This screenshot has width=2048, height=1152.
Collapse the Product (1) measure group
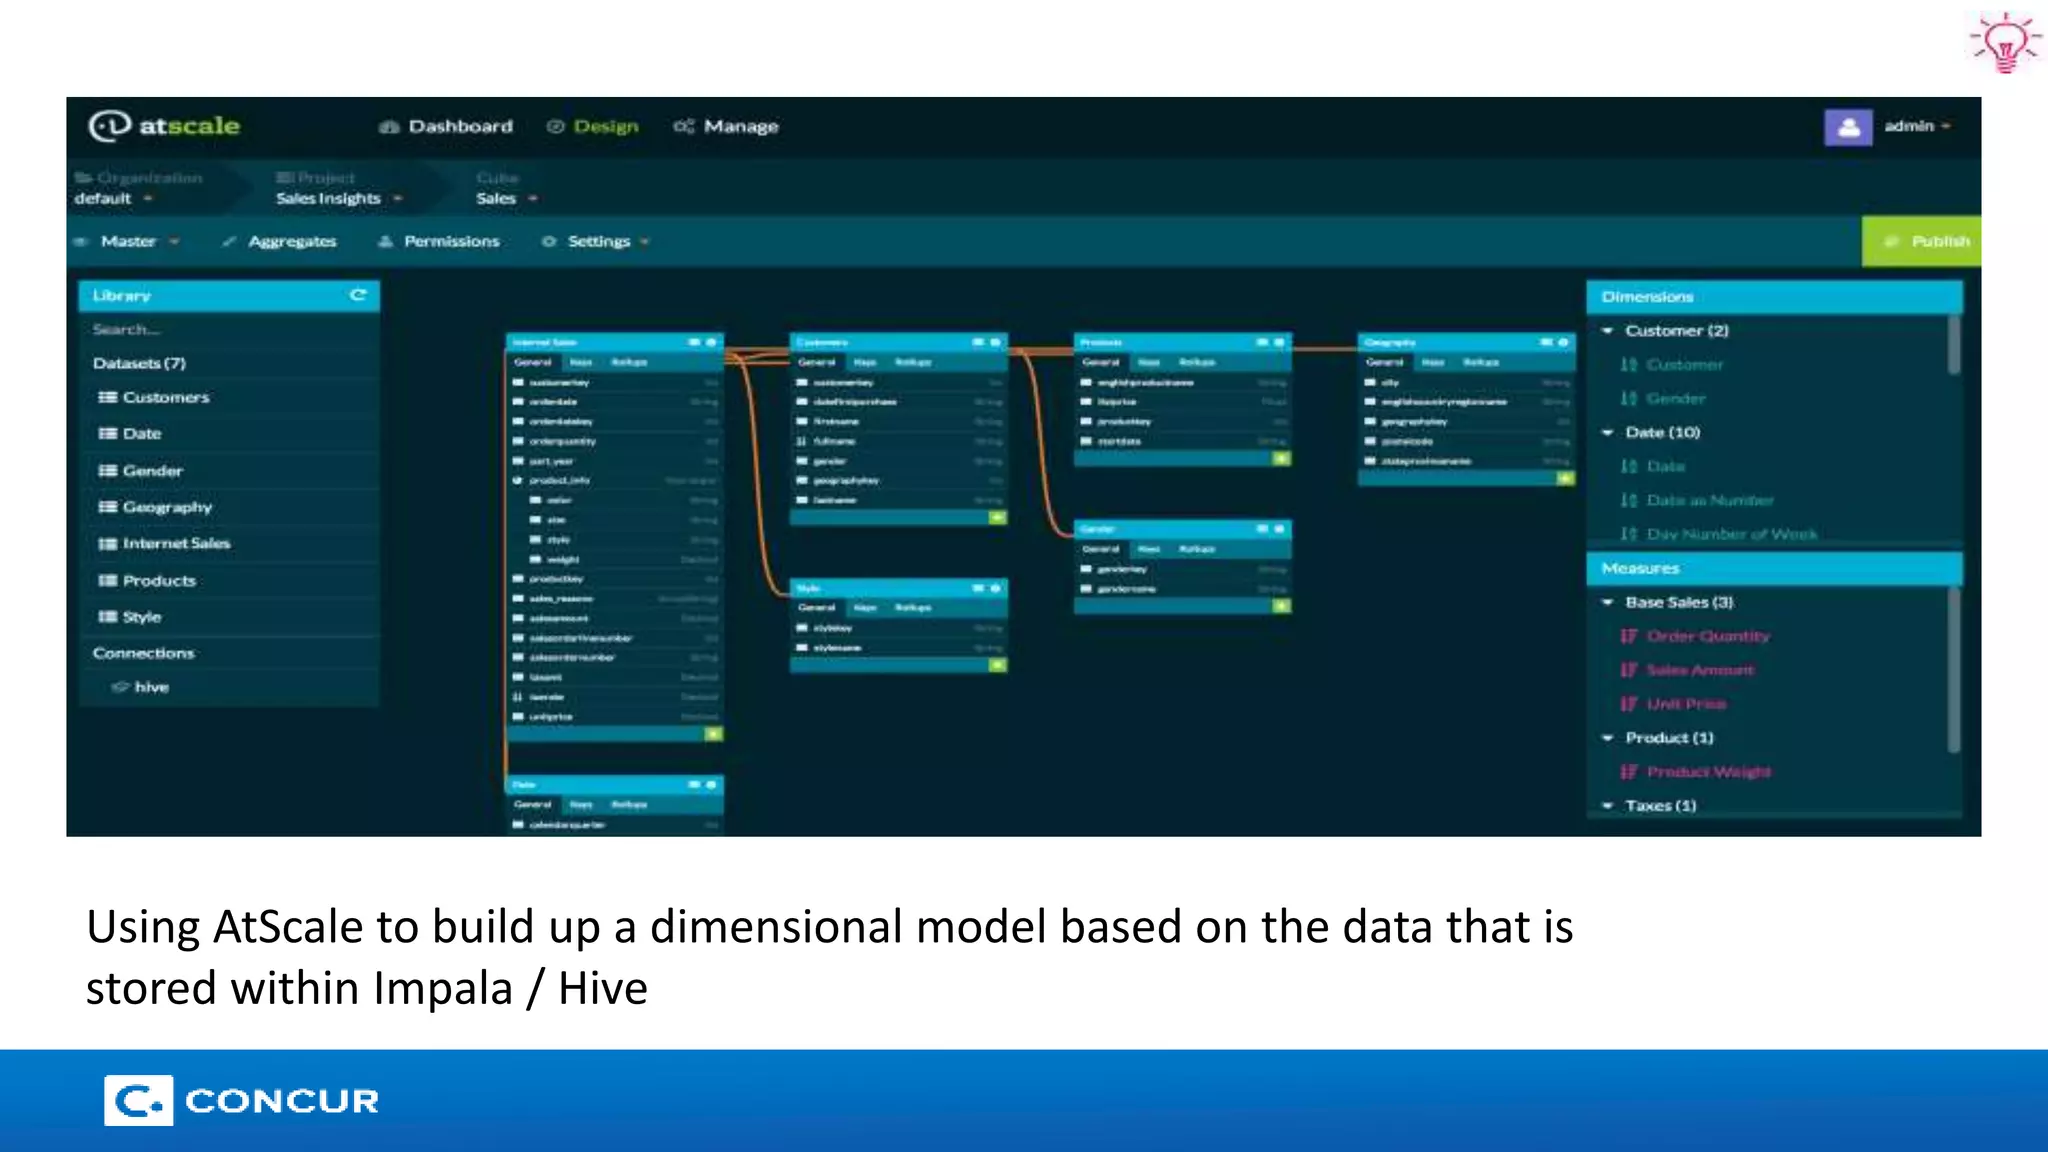(x=1608, y=737)
